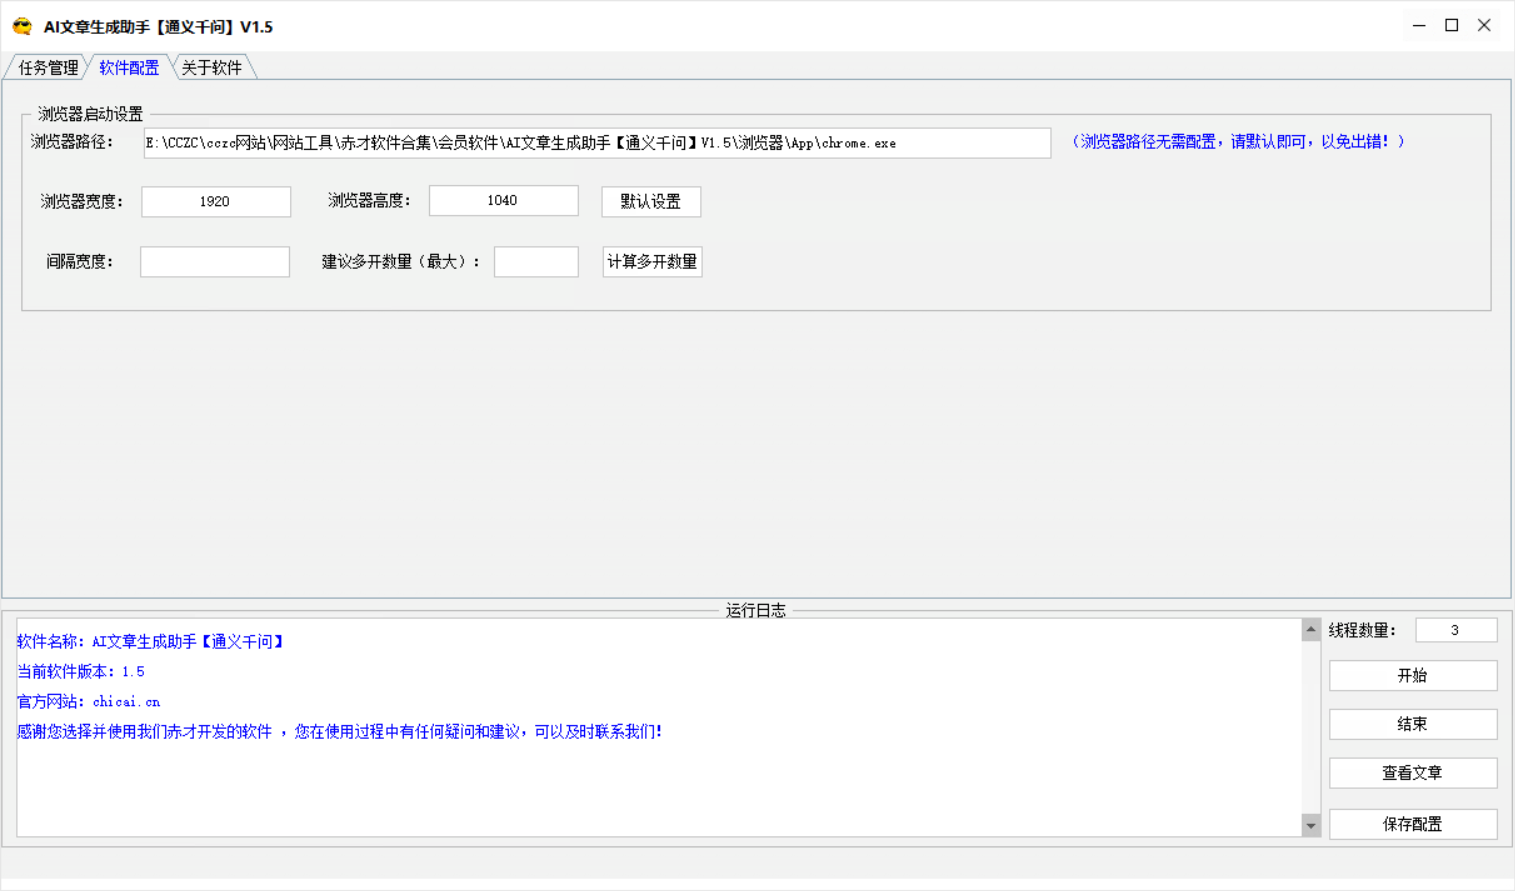Switch to the 任务管理 tab
The width and height of the screenshot is (1515, 891).
click(x=48, y=67)
